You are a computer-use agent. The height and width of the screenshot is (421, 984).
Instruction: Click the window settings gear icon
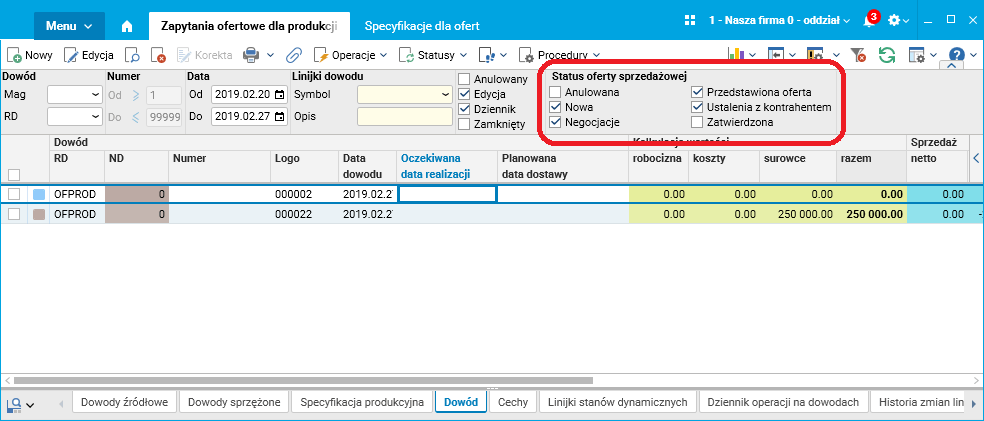tap(917, 55)
